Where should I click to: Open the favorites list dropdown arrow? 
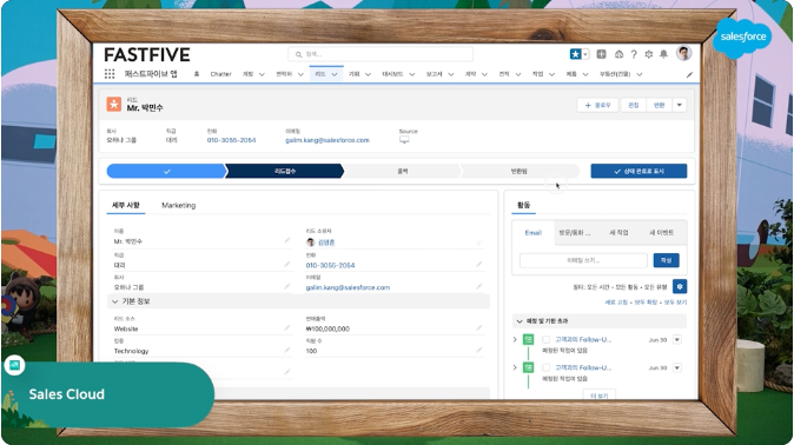585,54
